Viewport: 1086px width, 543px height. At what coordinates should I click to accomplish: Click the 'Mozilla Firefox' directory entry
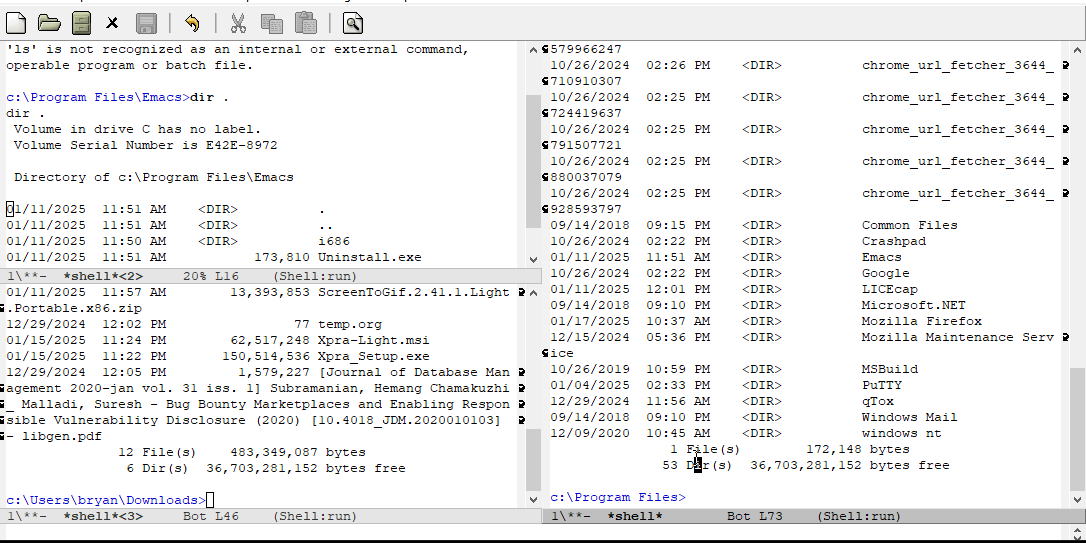click(922, 321)
